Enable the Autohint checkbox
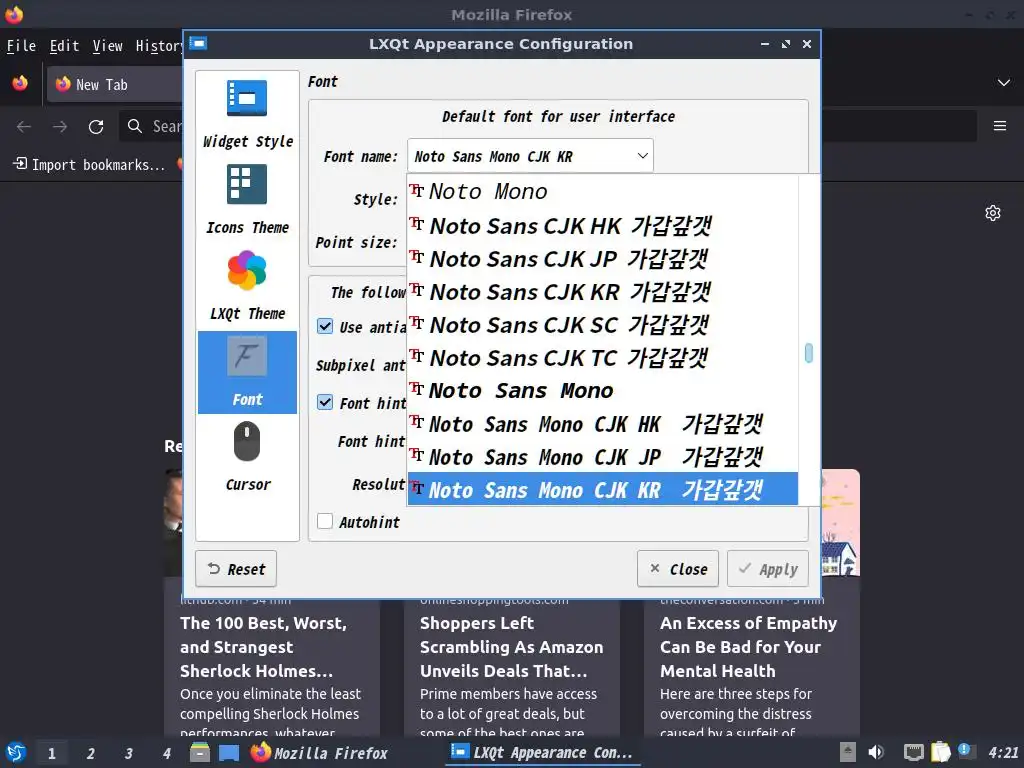This screenshot has height=768, width=1024. click(325, 521)
